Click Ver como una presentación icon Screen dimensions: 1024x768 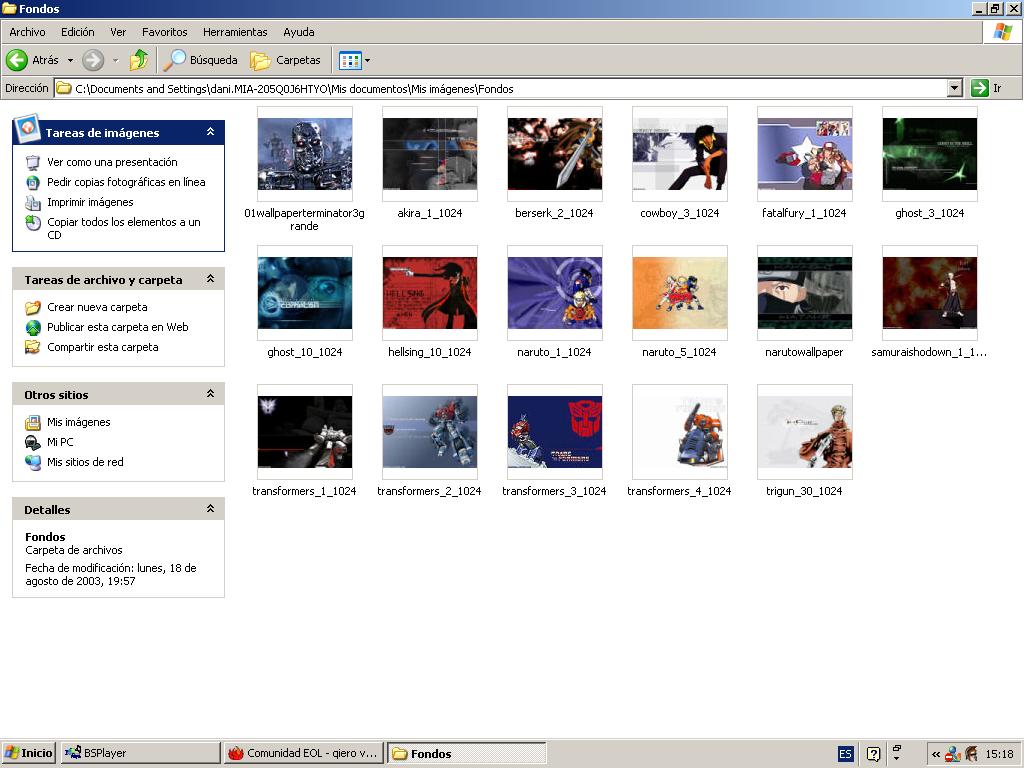(33, 162)
